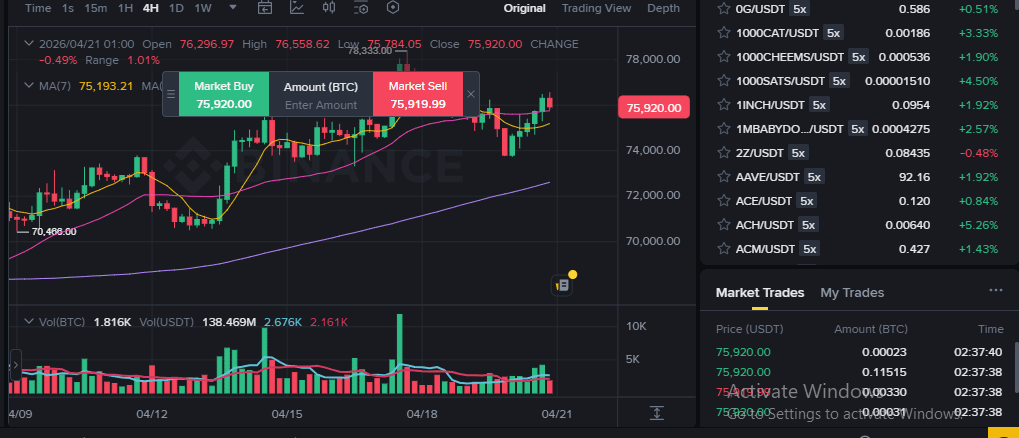
Task: Select the 1000SATS/USDT pair name
Action: pyautogui.click(x=780, y=81)
